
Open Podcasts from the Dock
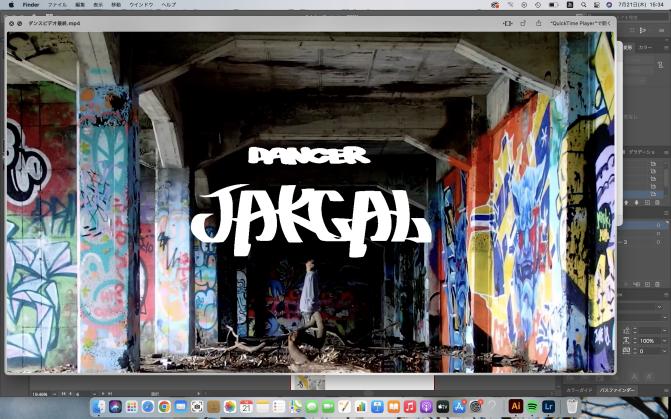click(426, 406)
